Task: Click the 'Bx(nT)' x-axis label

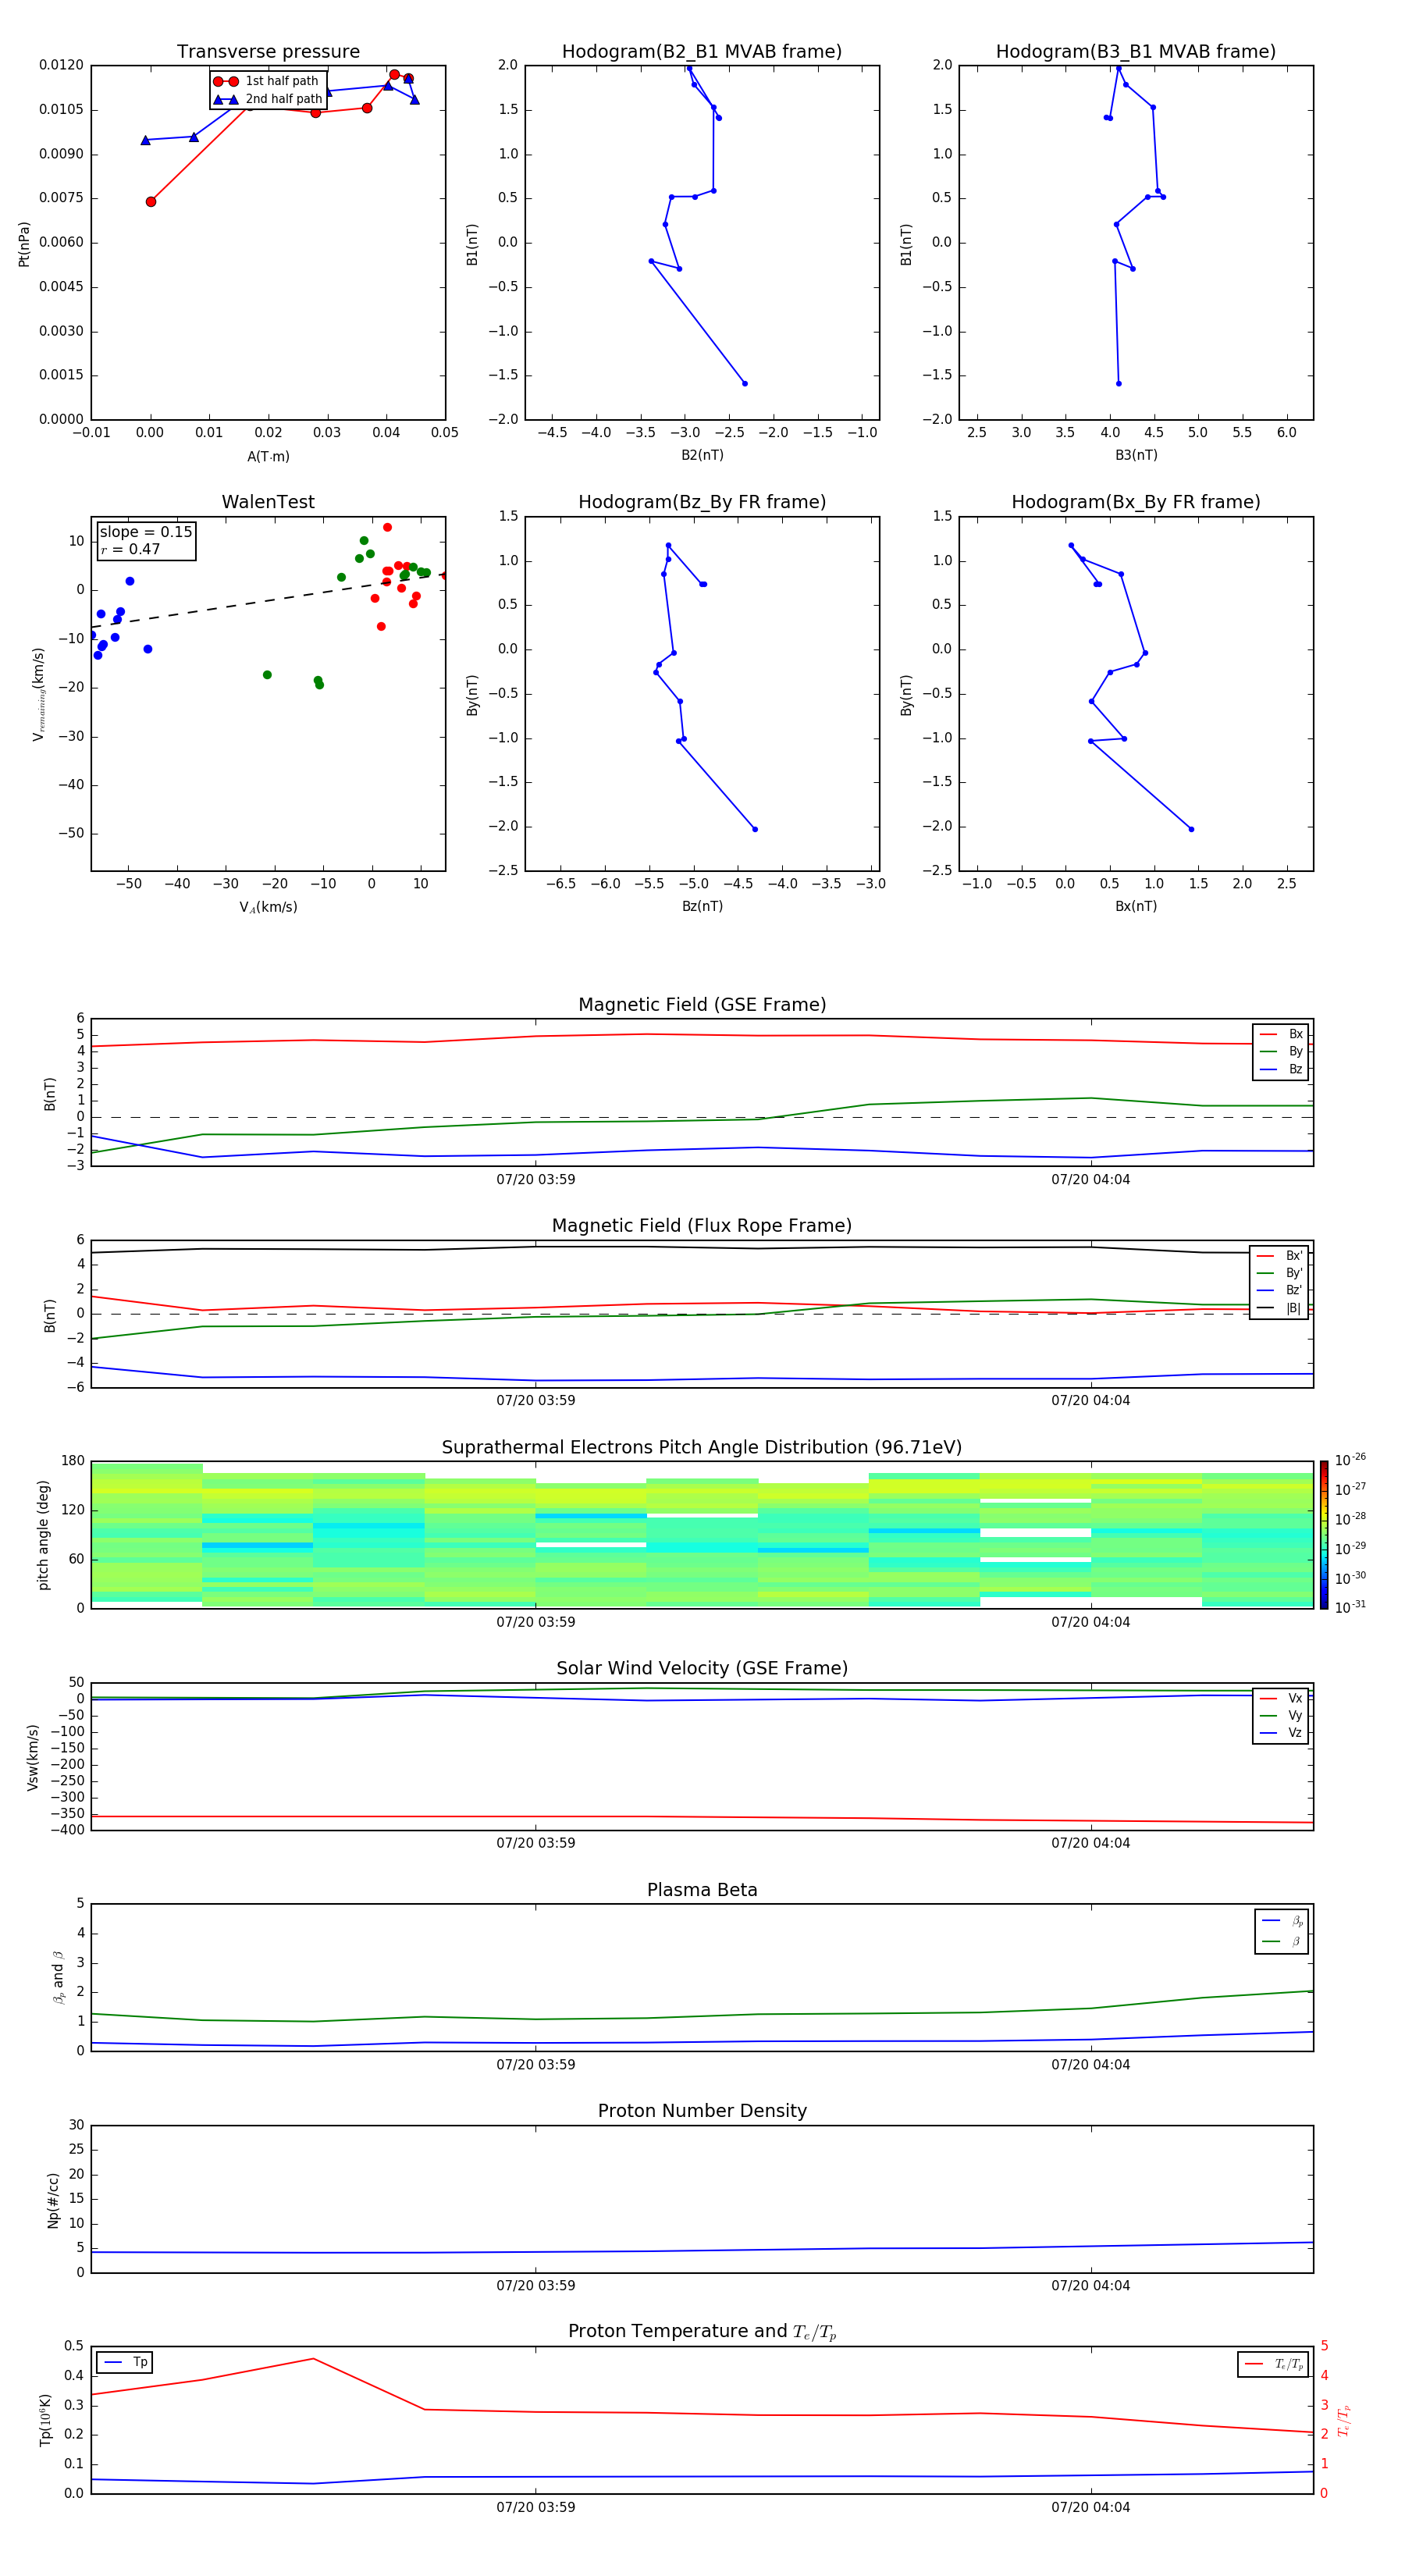Action: [1136, 906]
